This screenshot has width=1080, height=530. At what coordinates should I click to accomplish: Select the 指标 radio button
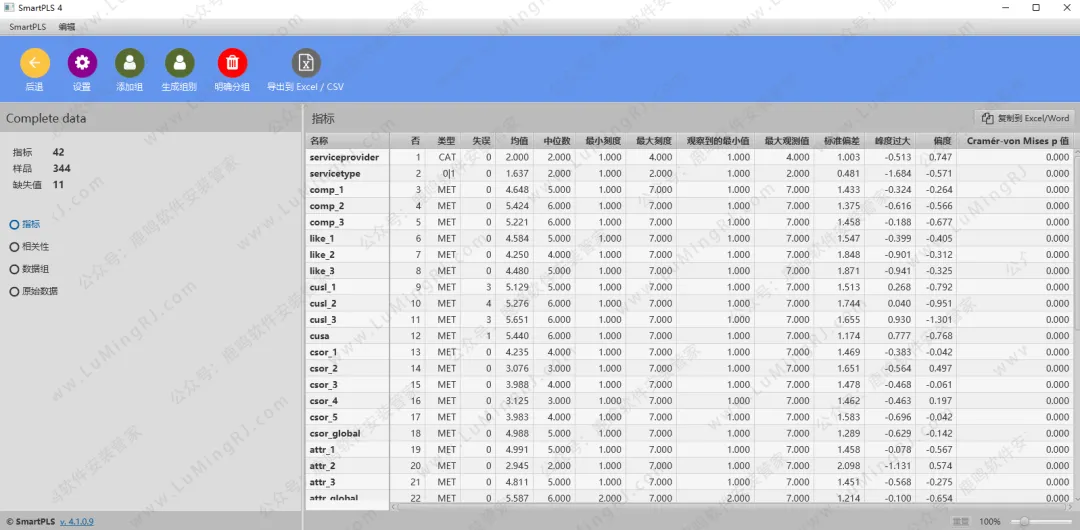(14, 225)
